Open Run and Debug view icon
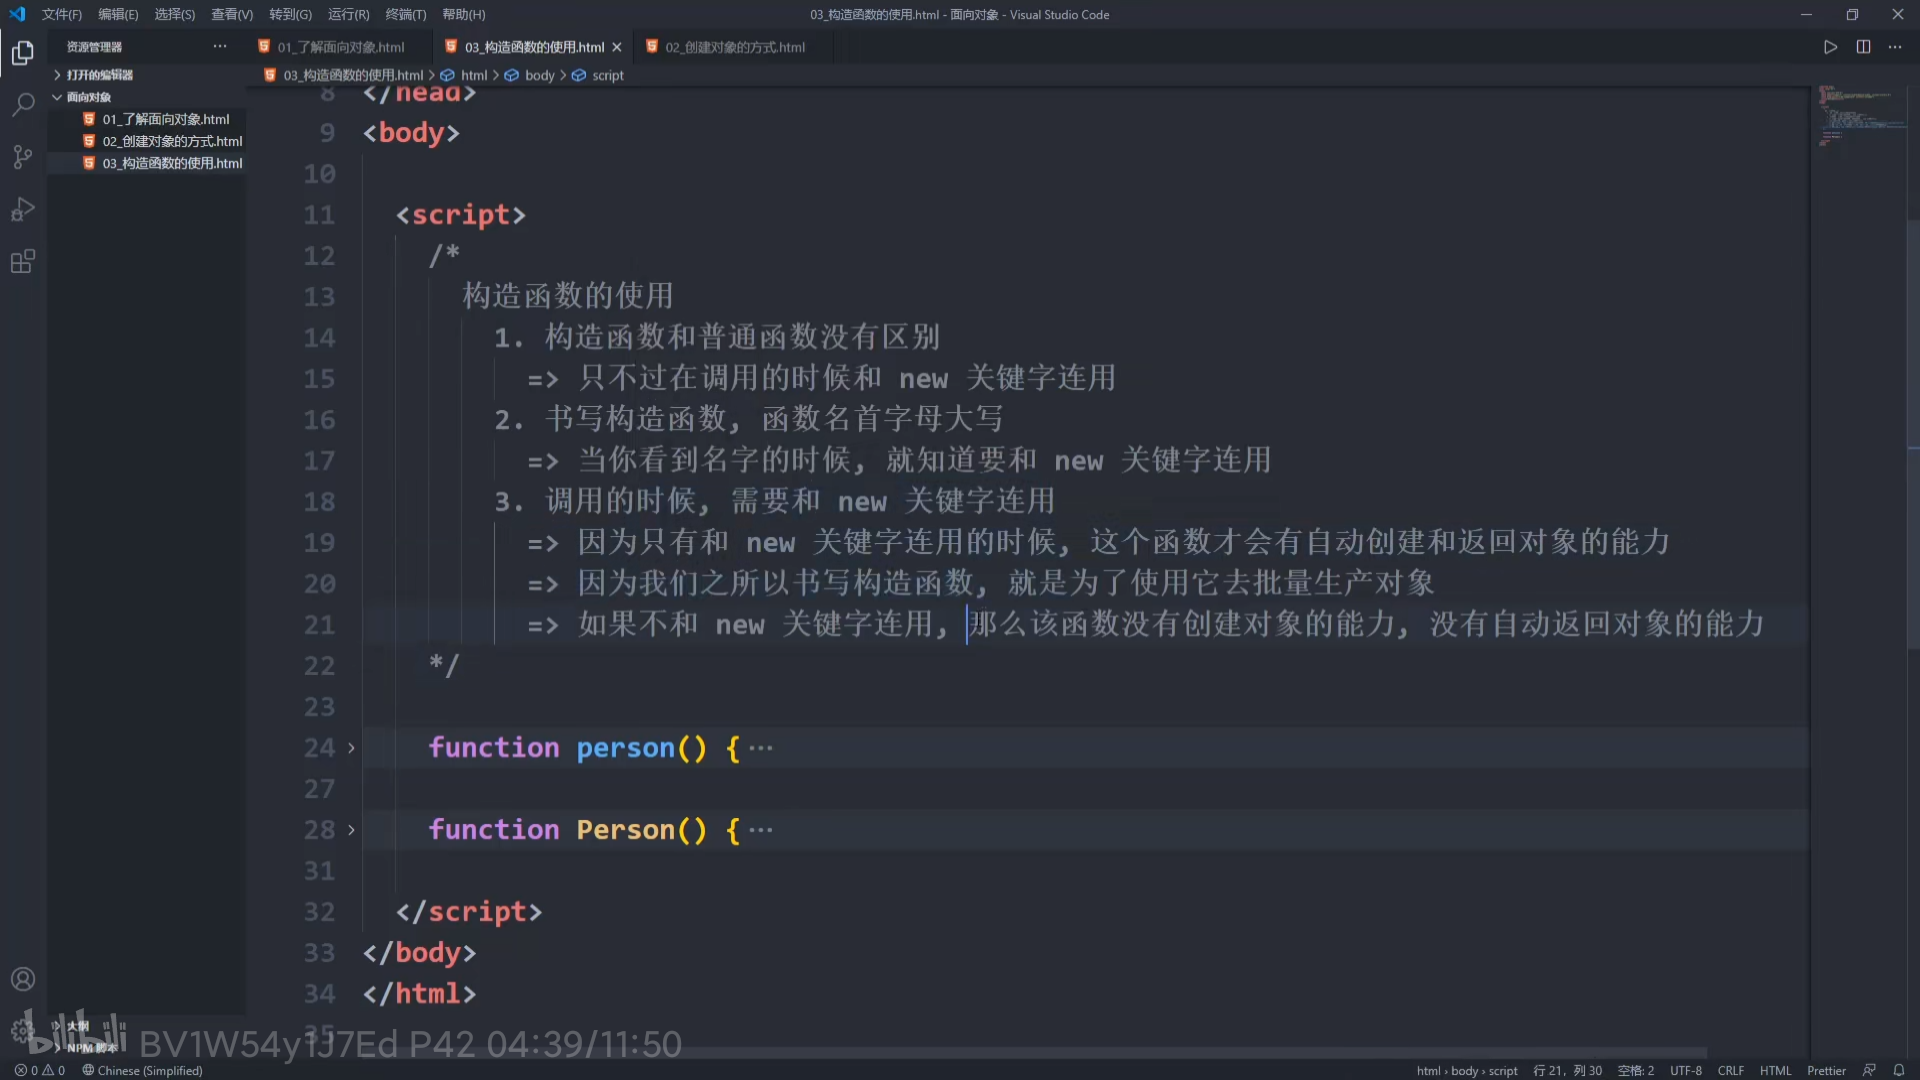The width and height of the screenshot is (1920, 1080). click(22, 209)
